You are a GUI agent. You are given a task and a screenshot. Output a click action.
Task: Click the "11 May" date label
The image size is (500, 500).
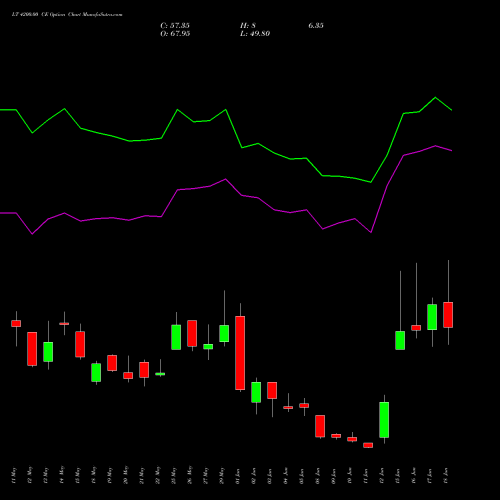14,475
